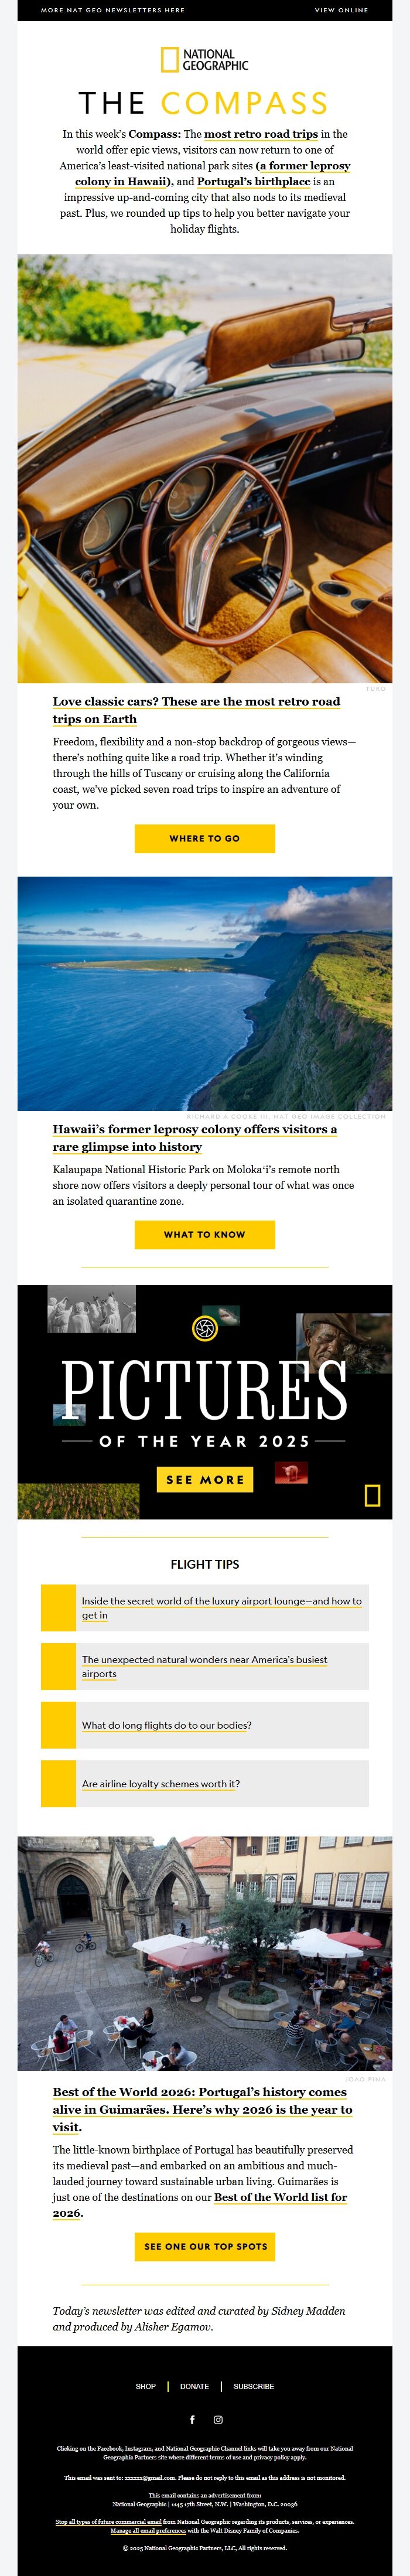Click SEE MORE on Pictures of the Year

click(205, 1479)
